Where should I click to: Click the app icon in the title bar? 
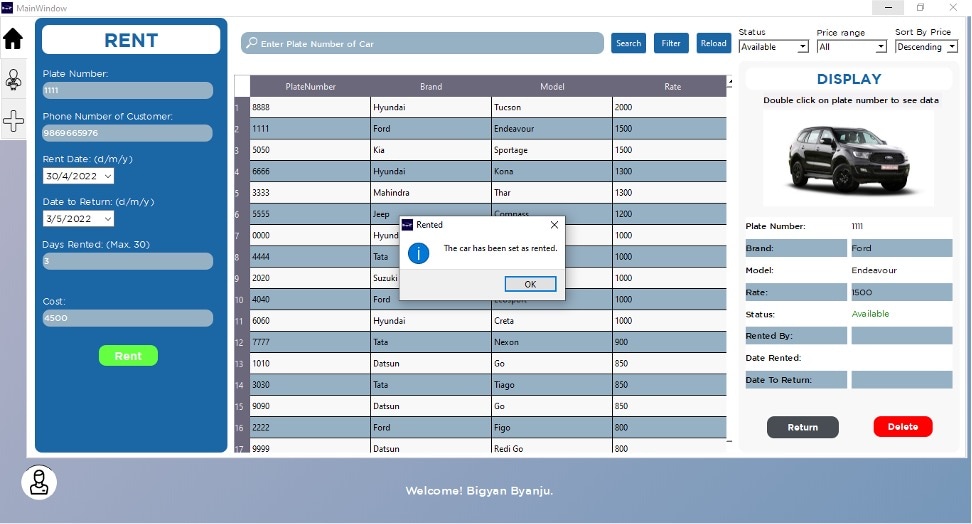point(8,7)
